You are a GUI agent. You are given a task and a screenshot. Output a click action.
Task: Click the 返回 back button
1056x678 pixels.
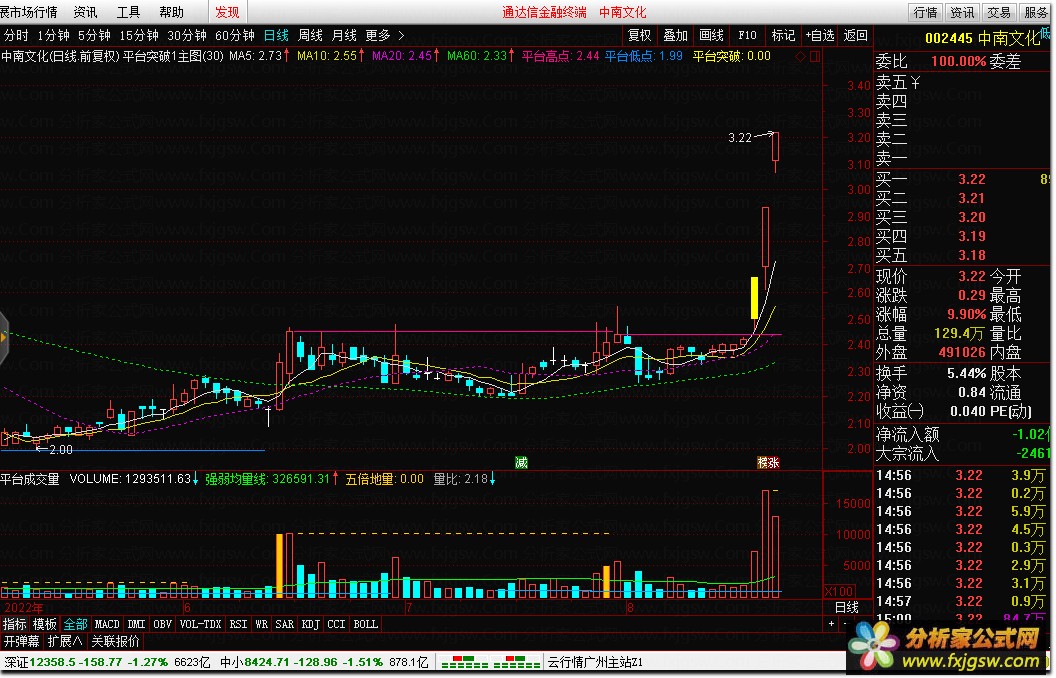click(855, 36)
